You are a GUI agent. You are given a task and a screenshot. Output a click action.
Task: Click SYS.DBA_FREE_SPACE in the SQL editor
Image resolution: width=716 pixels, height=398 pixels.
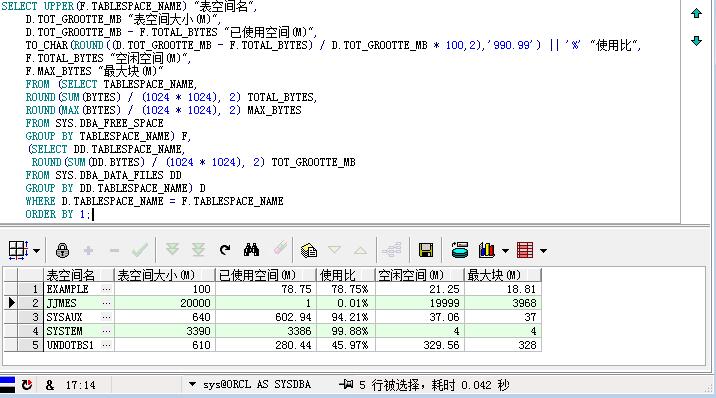(109, 123)
